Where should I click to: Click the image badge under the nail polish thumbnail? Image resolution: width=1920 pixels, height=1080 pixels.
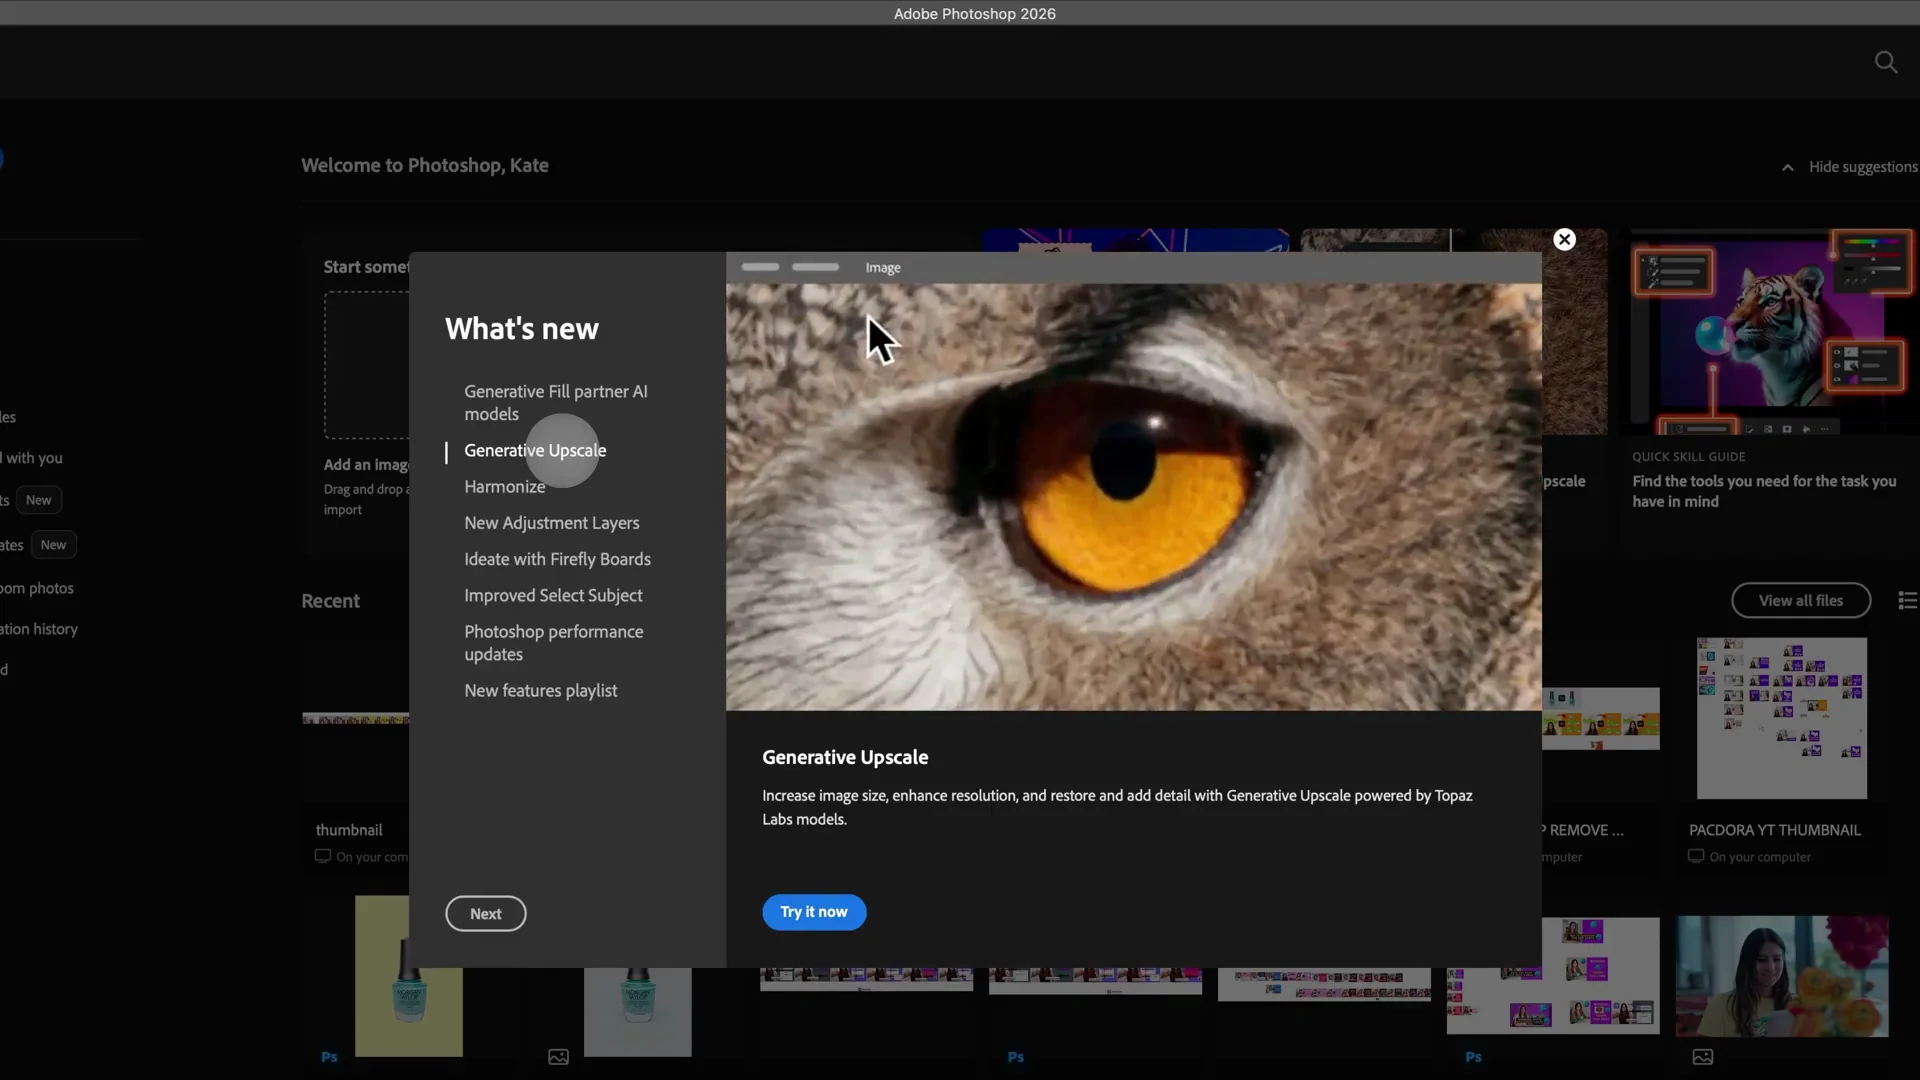[x=558, y=1057]
